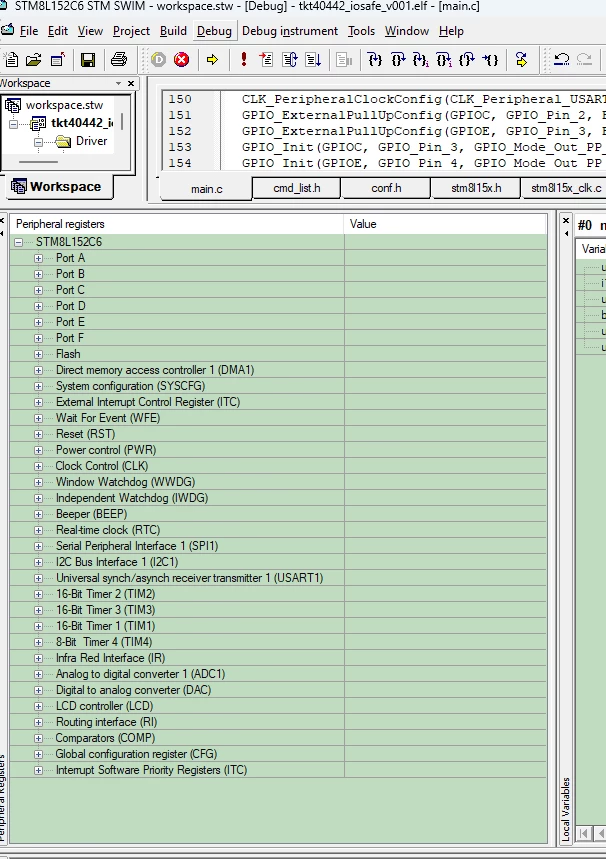
Task: Collapse the STM8L152C6 root node
Action: [19, 242]
